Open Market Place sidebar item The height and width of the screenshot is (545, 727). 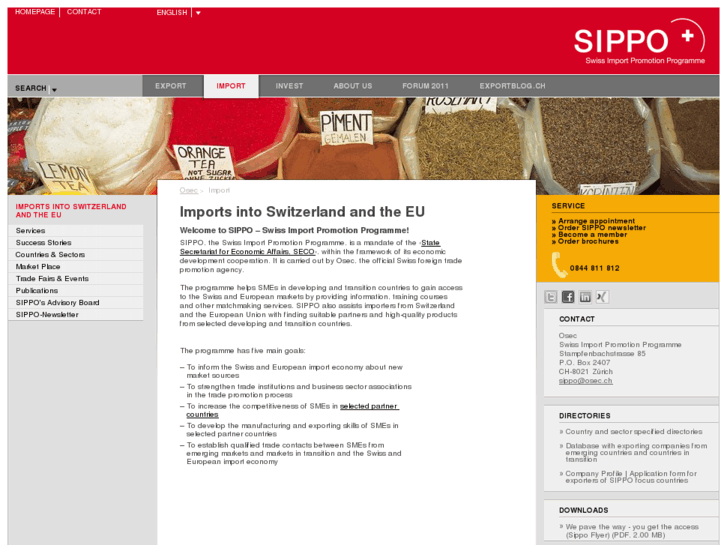pyautogui.click(x=76, y=267)
